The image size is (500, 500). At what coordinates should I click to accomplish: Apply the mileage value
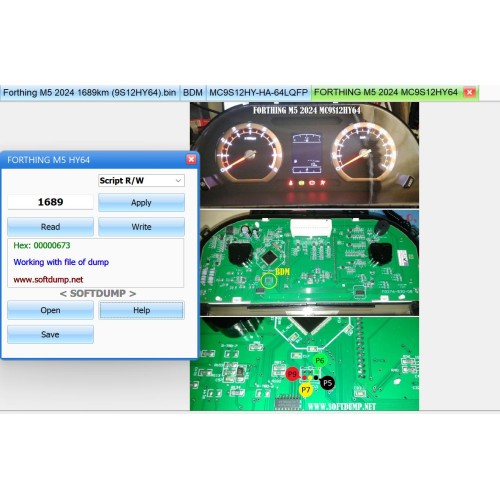pos(141,202)
